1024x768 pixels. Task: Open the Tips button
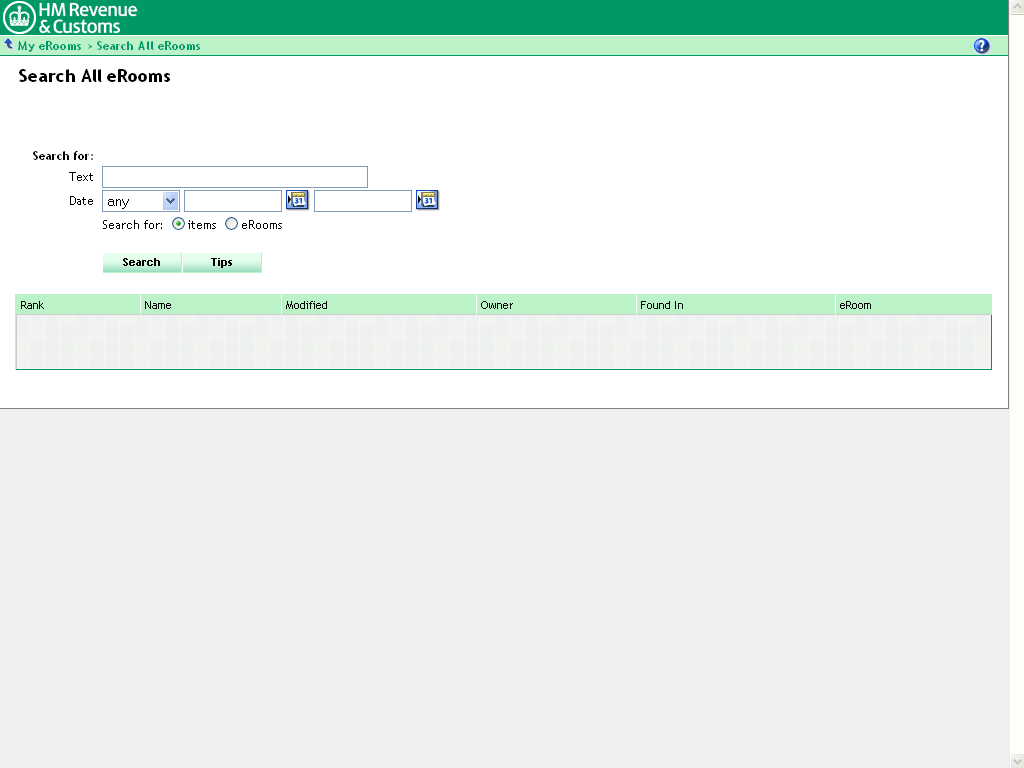pyautogui.click(x=221, y=262)
